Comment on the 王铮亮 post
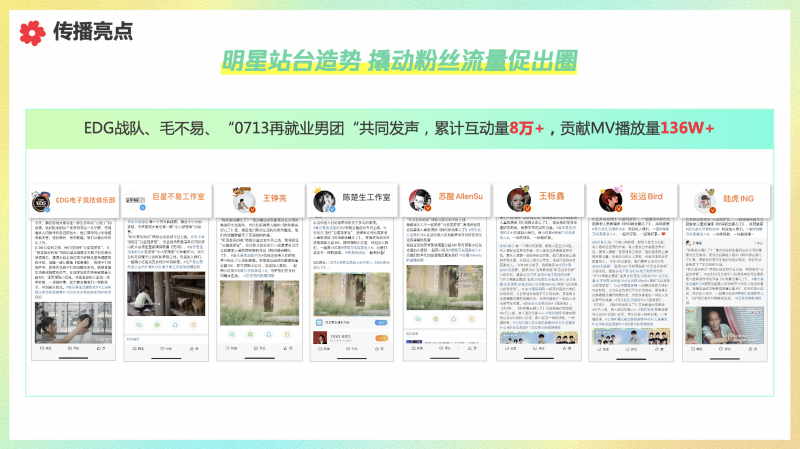800x449 pixels. point(260,348)
